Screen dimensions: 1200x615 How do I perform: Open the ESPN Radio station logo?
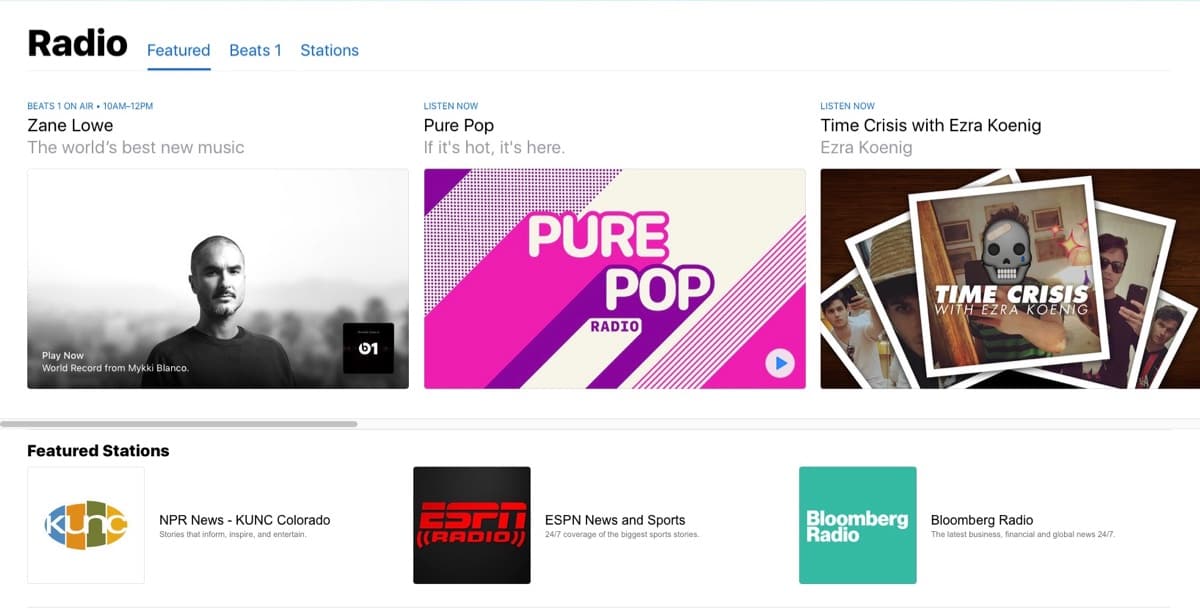(472, 525)
